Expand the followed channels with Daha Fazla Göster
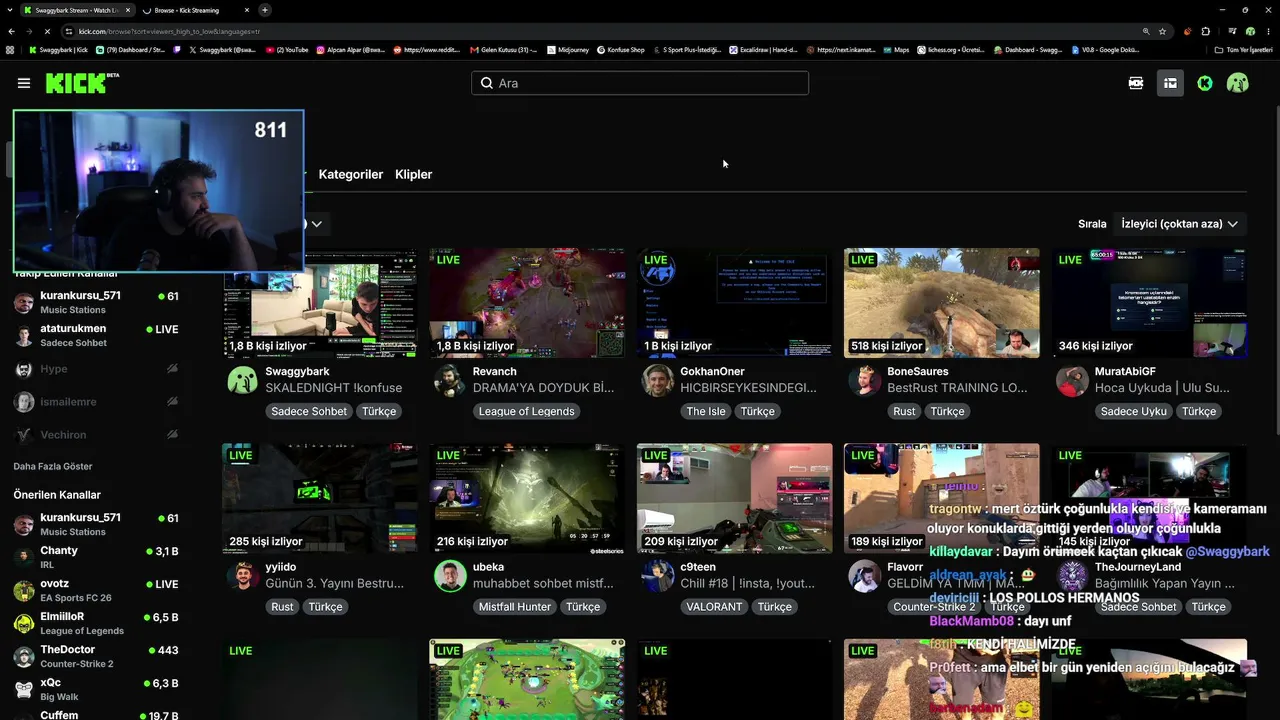The width and height of the screenshot is (1280, 720). click(53, 467)
